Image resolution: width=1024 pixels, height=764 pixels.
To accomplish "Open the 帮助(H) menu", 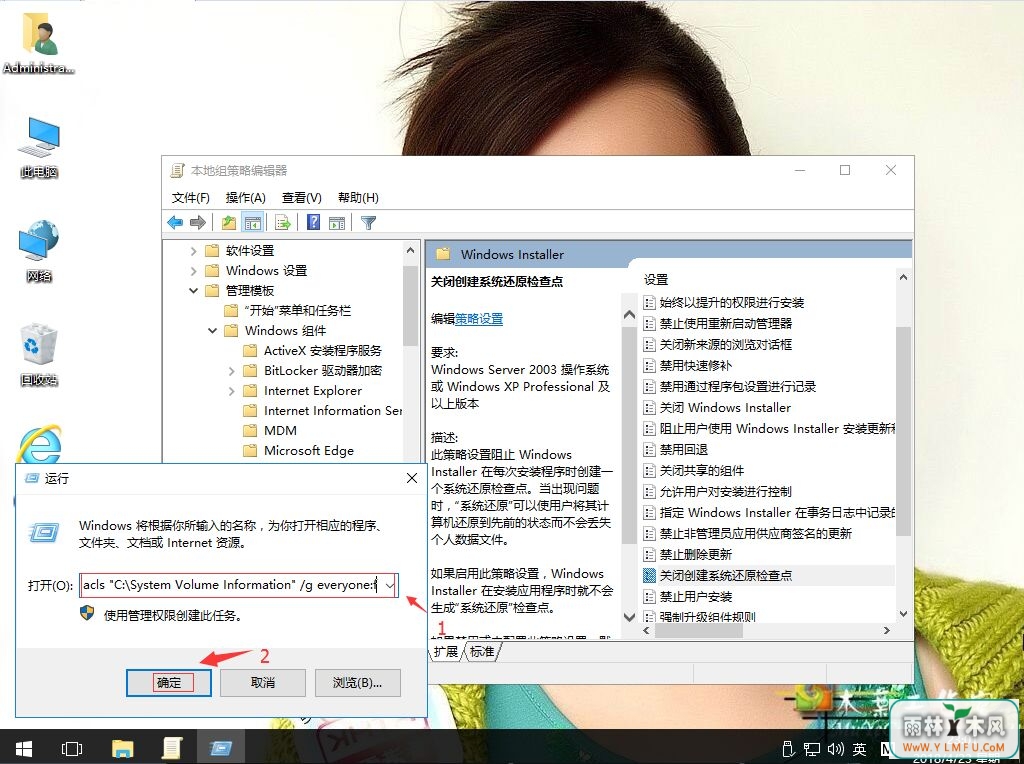I will point(358,197).
